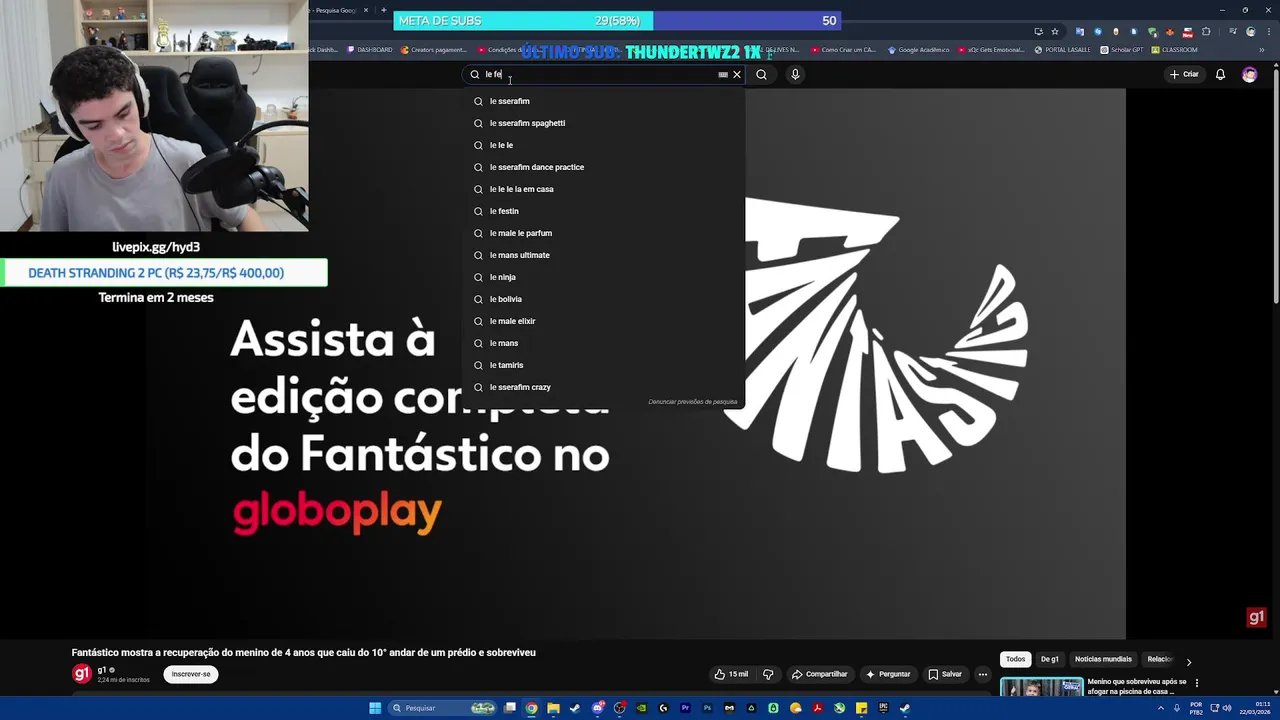Viewport: 1280px width, 720px height.
Task: Show hidden system tray icons
Action: pyautogui.click(x=1160, y=708)
